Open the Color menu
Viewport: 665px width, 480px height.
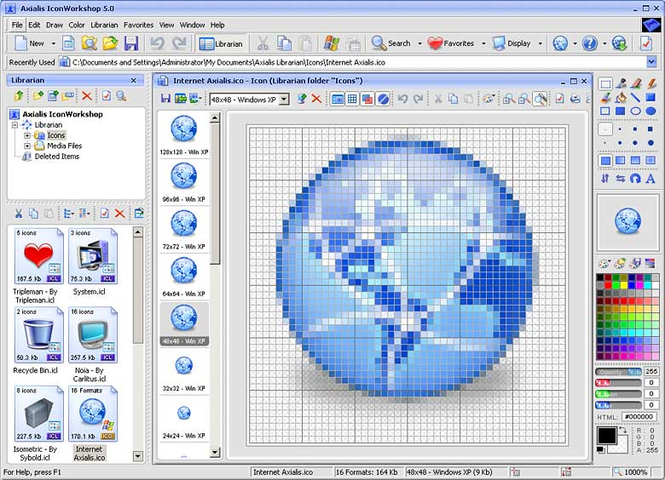pos(76,25)
